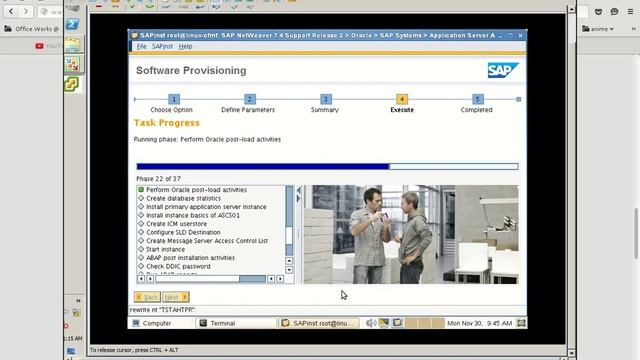The height and width of the screenshot is (360, 640).
Task: Select the ABAP post installation activities phase
Action: 190,258
